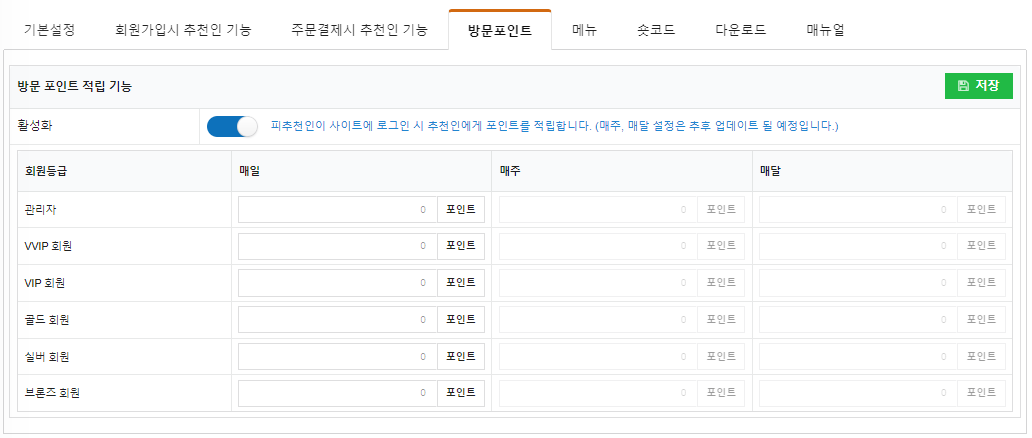Click 관리자 monthly points input field
Image resolution: width=1032 pixels, height=438 pixels.
[x=858, y=209]
